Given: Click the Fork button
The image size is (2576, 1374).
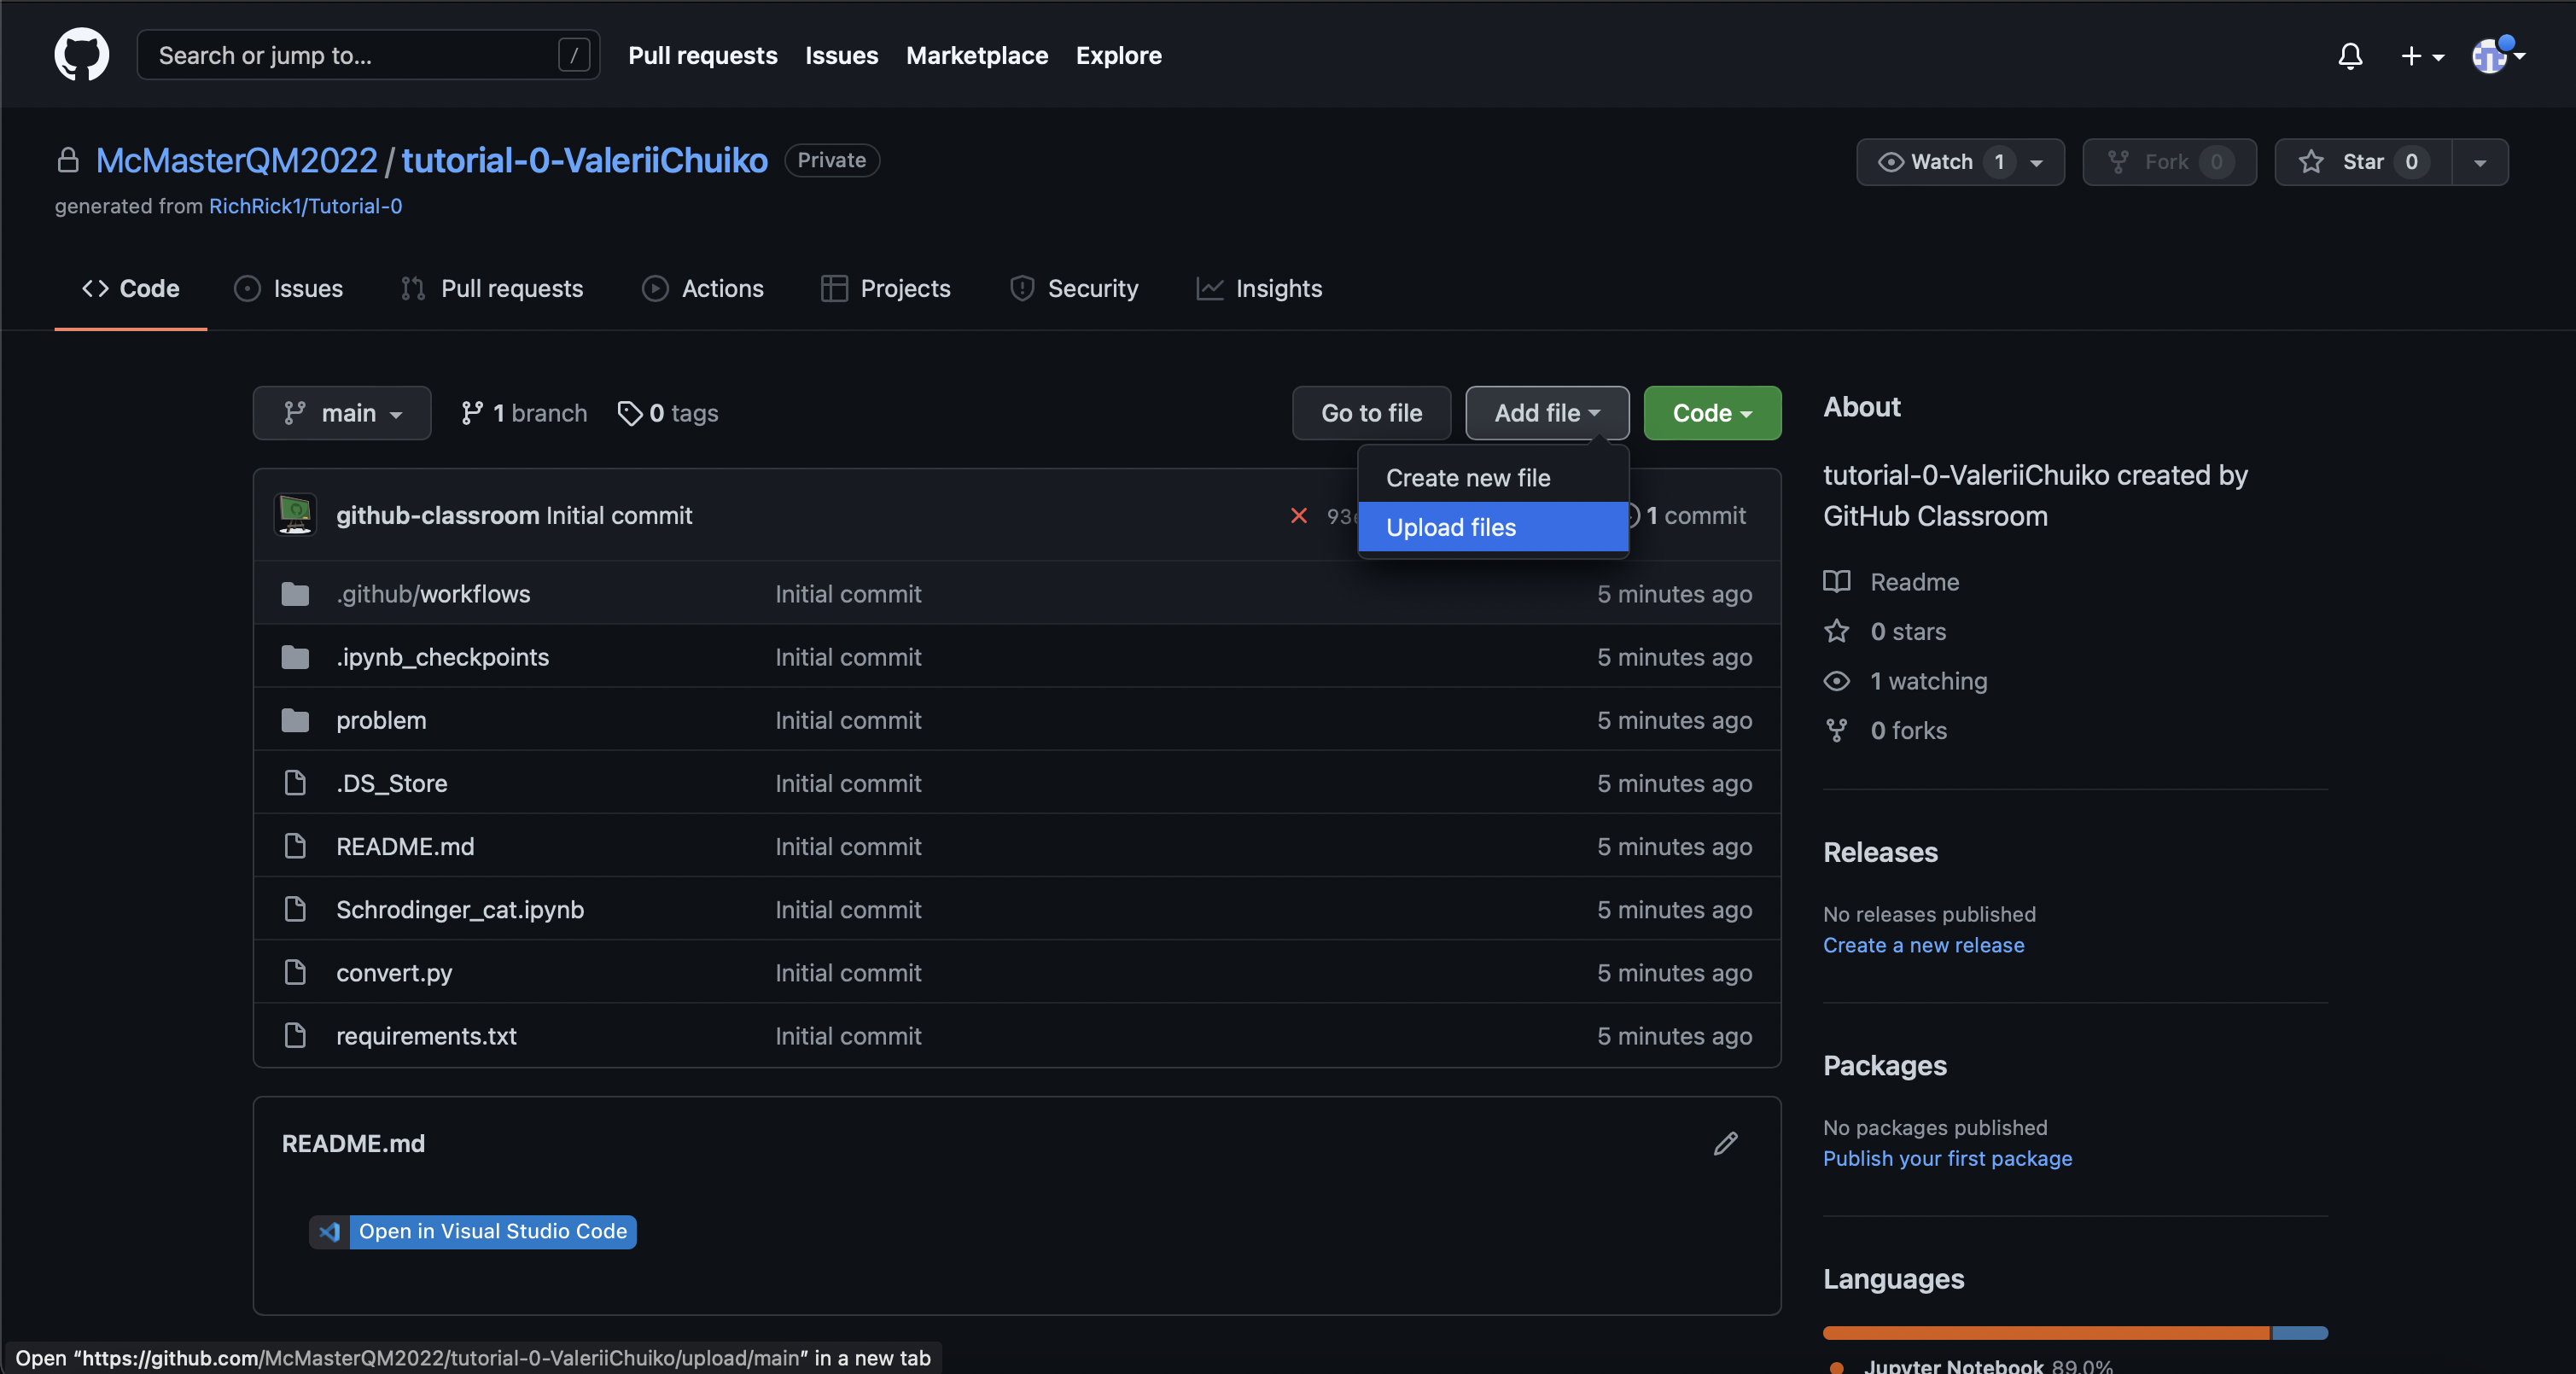Looking at the screenshot, I should tap(2169, 162).
